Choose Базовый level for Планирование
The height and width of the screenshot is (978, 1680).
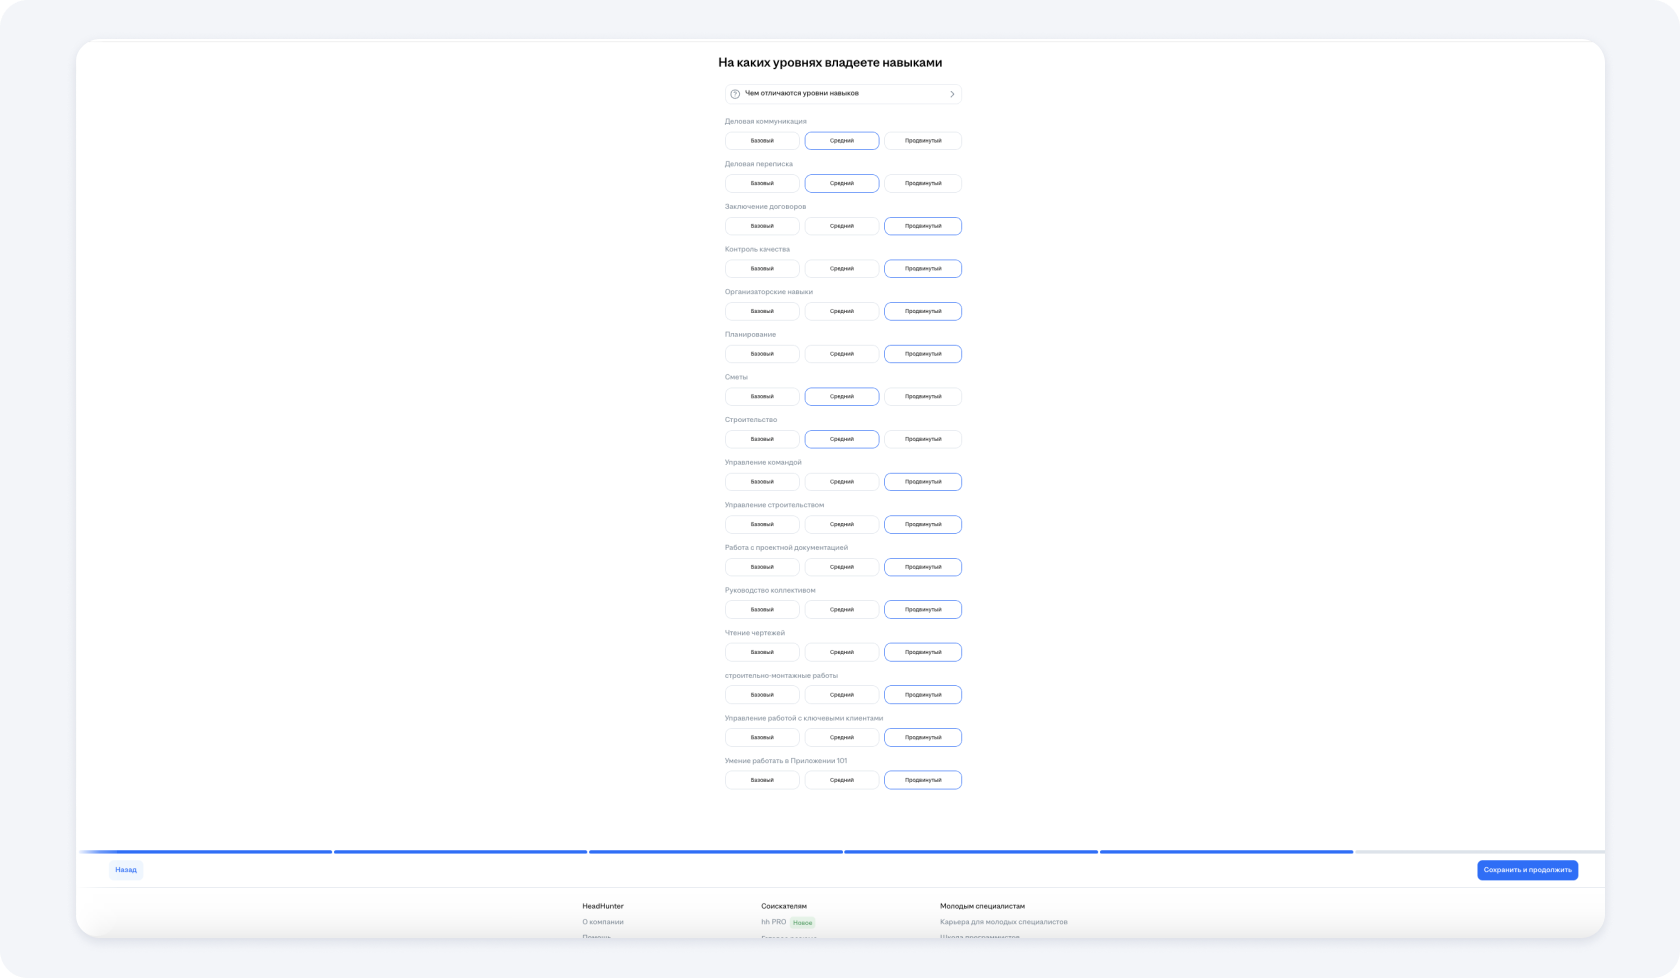click(x=762, y=354)
